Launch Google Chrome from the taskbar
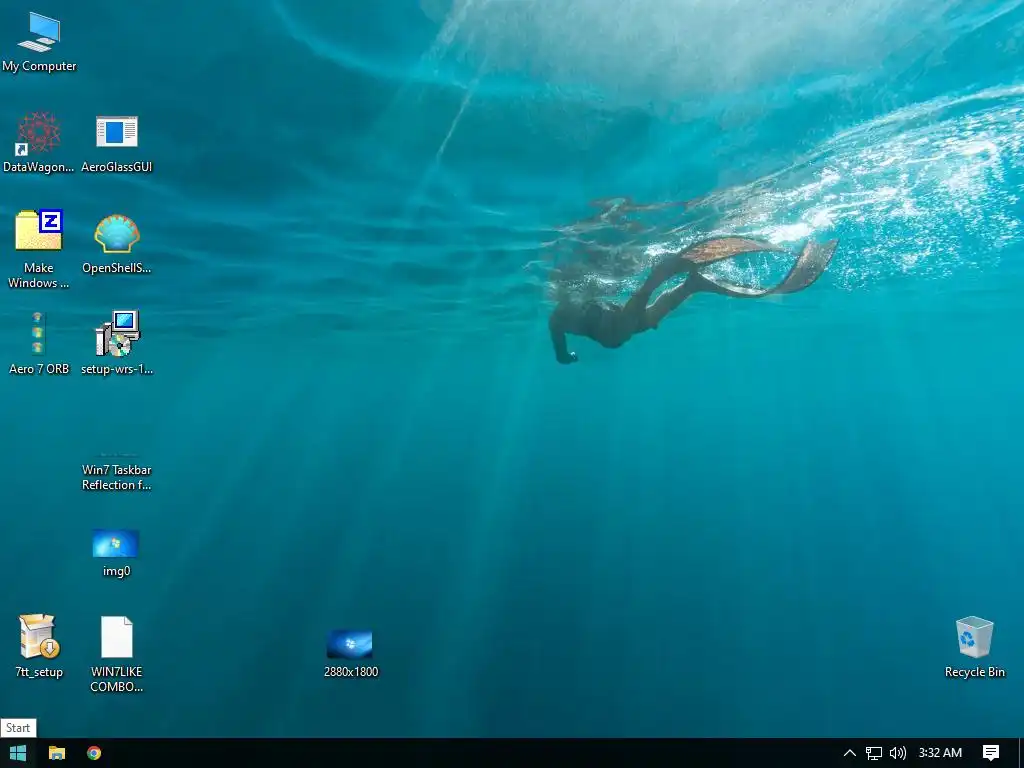Image resolution: width=1024 pixels, height=768 pixels. point(94,753)
